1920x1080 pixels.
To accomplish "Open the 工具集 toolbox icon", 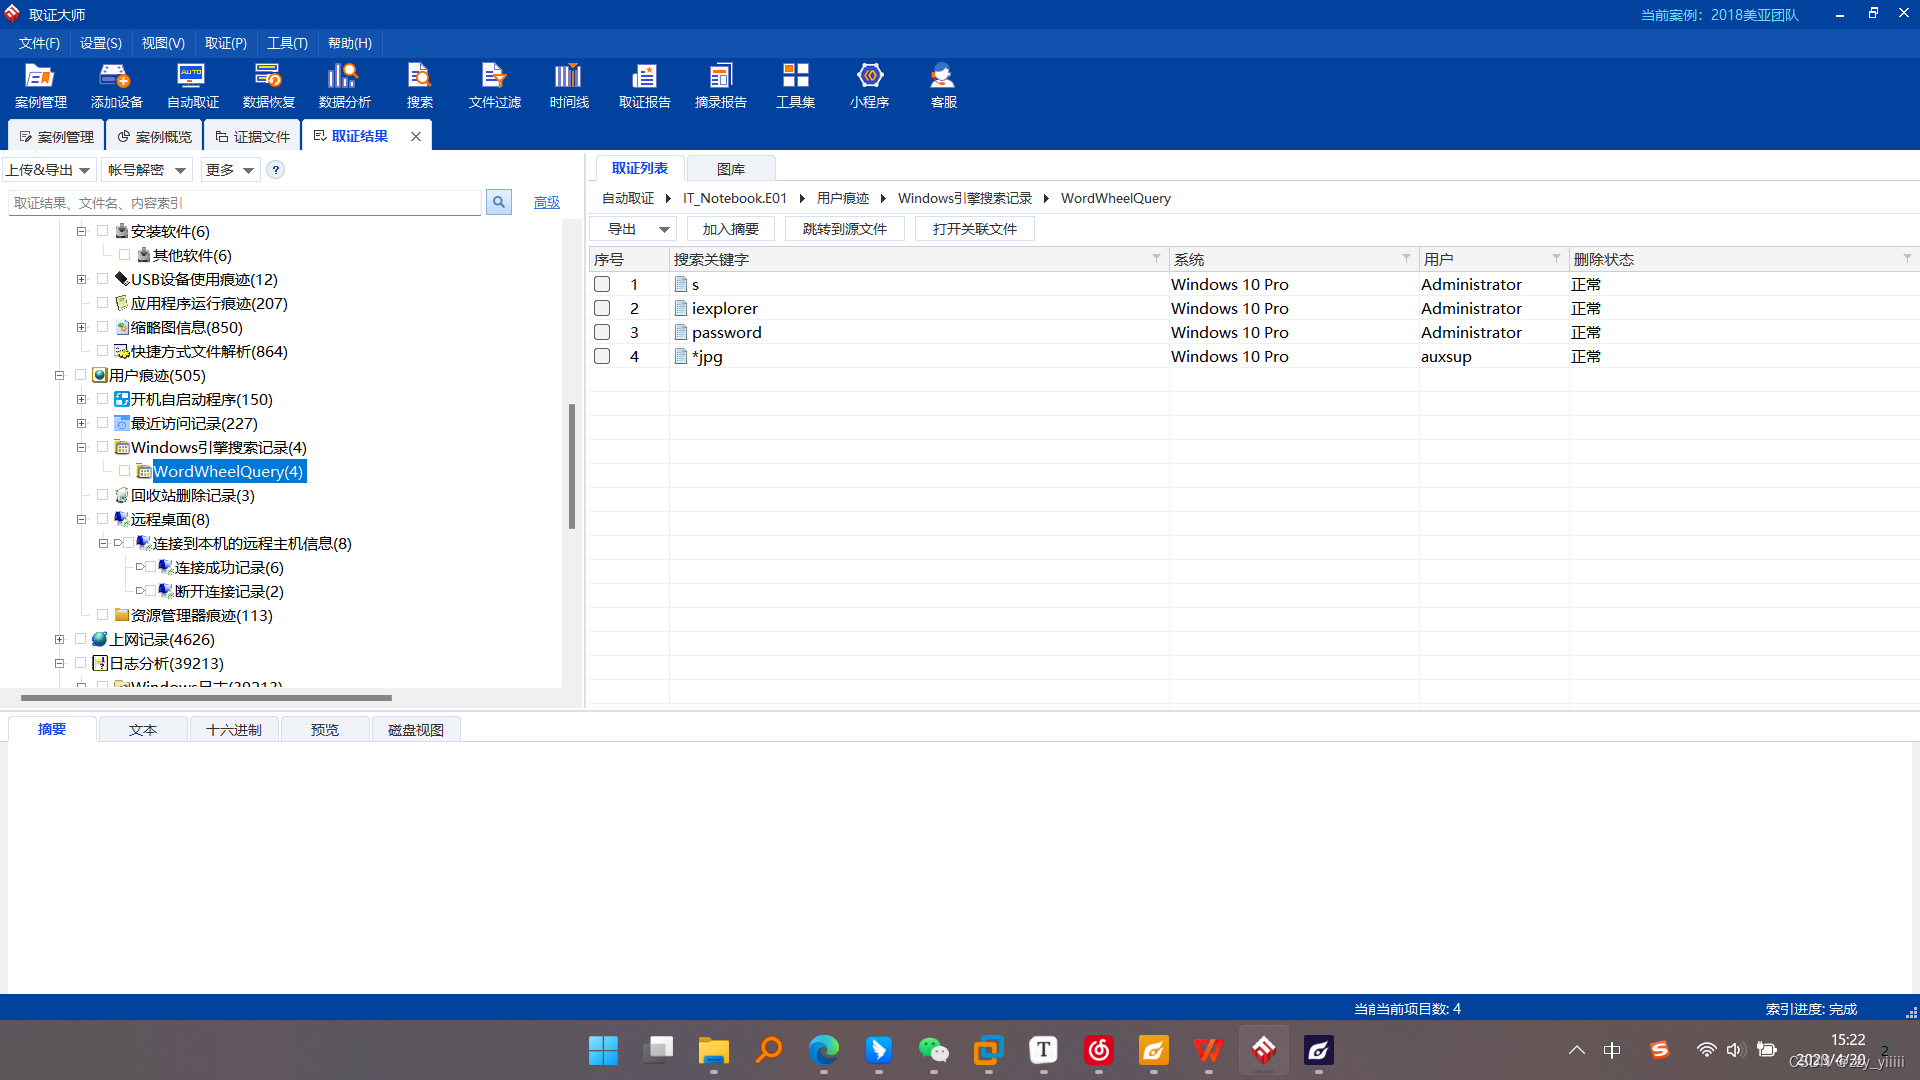I will point(795,85).
